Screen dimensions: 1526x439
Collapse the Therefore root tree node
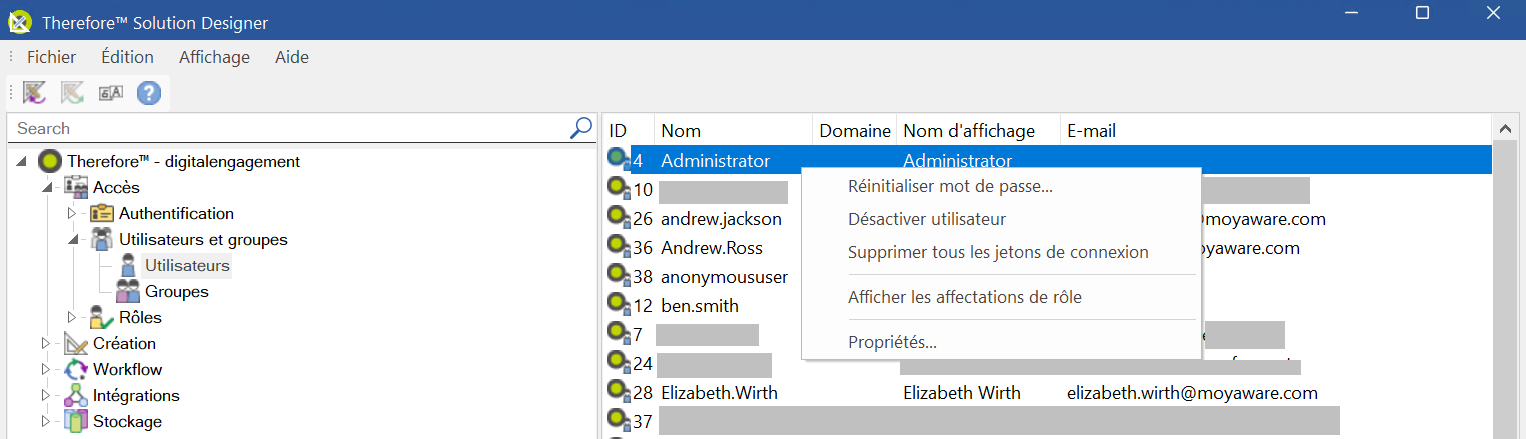point(23,162)
